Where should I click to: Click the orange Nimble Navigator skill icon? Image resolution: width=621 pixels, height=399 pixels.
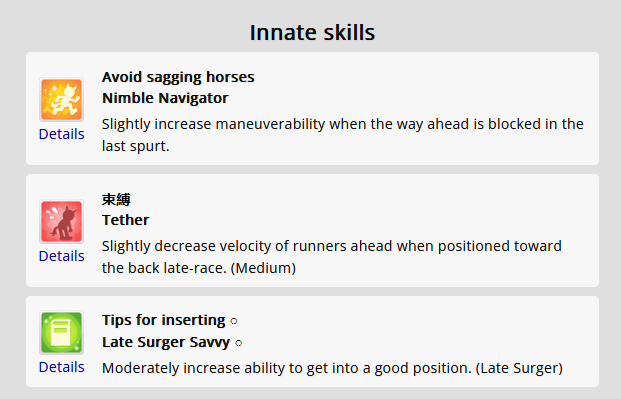pos(61,99)
